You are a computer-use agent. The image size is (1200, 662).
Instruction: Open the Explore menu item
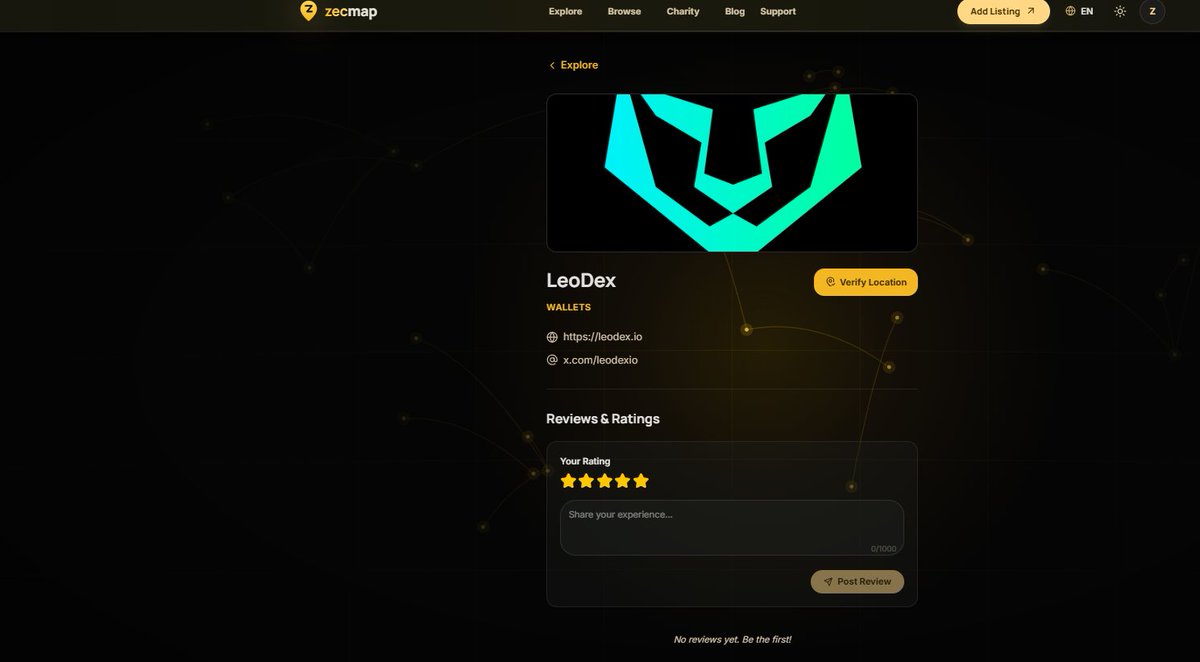tap(565, 11)
